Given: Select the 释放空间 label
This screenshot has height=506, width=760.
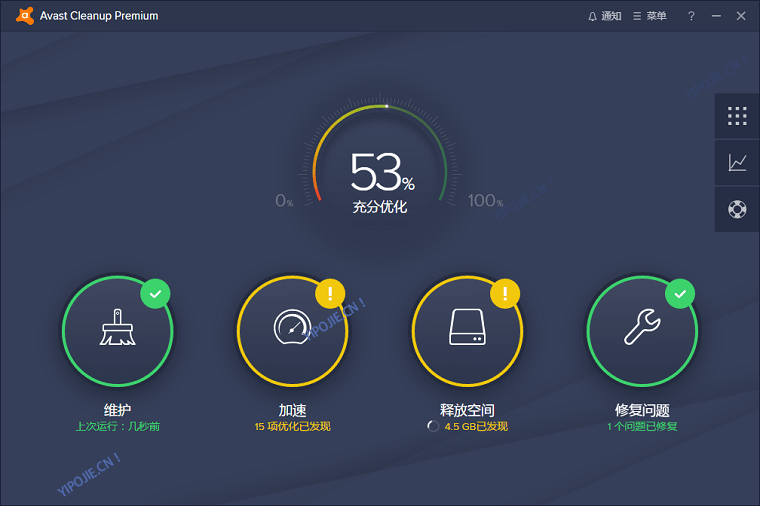Looking at the screenshot, I should tap(467, 410).
